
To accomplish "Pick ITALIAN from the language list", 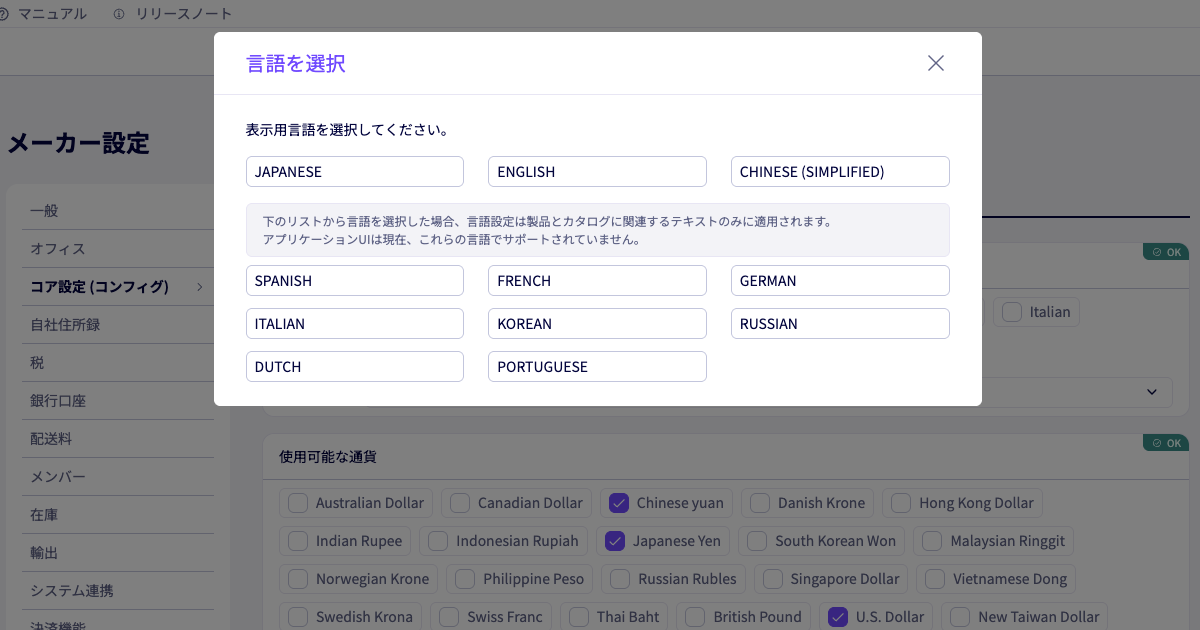I will coord(355,323).
